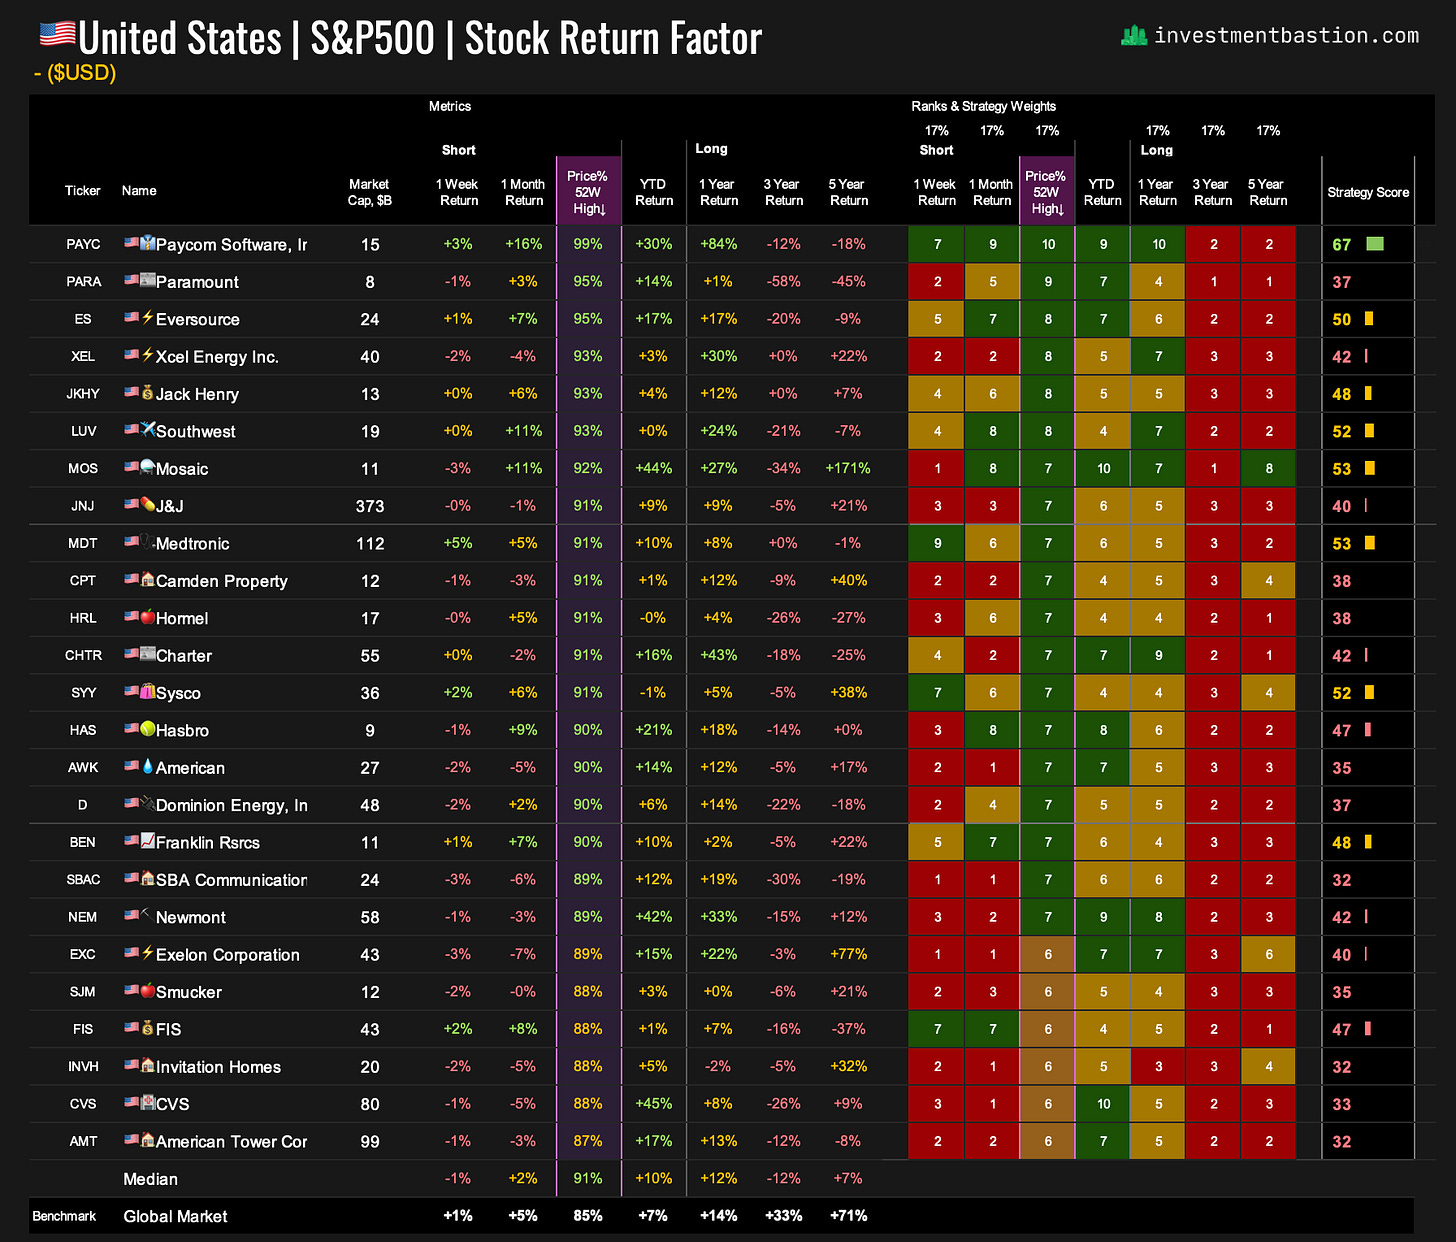Click the ($USD) currency label
This screenshot has height=1242, width=1456.
[81, 73]
